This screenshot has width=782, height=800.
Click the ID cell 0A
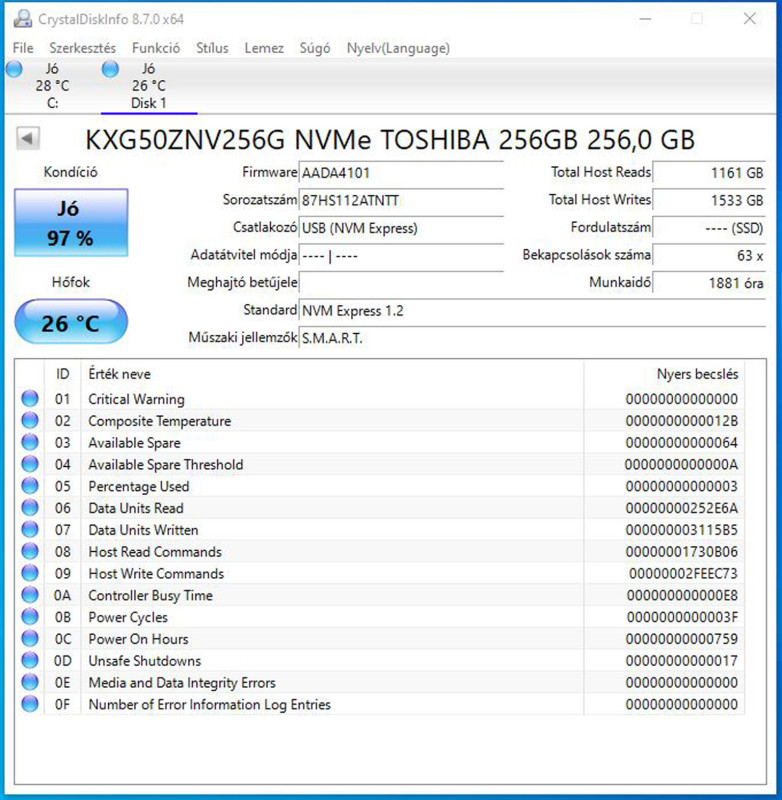coord(62,595)
